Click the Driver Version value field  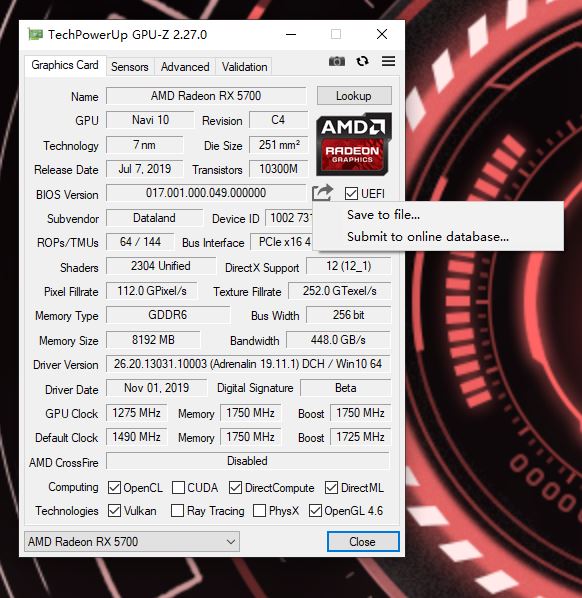248,364
